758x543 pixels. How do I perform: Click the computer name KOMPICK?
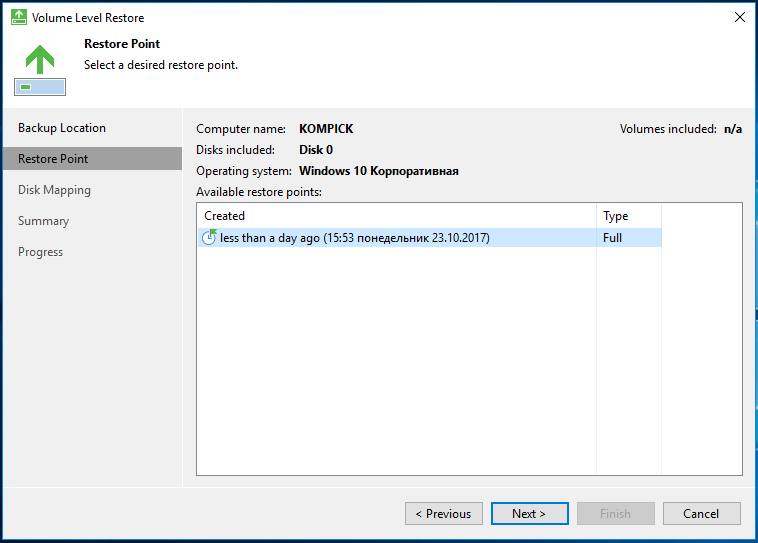tap(326, 129)
